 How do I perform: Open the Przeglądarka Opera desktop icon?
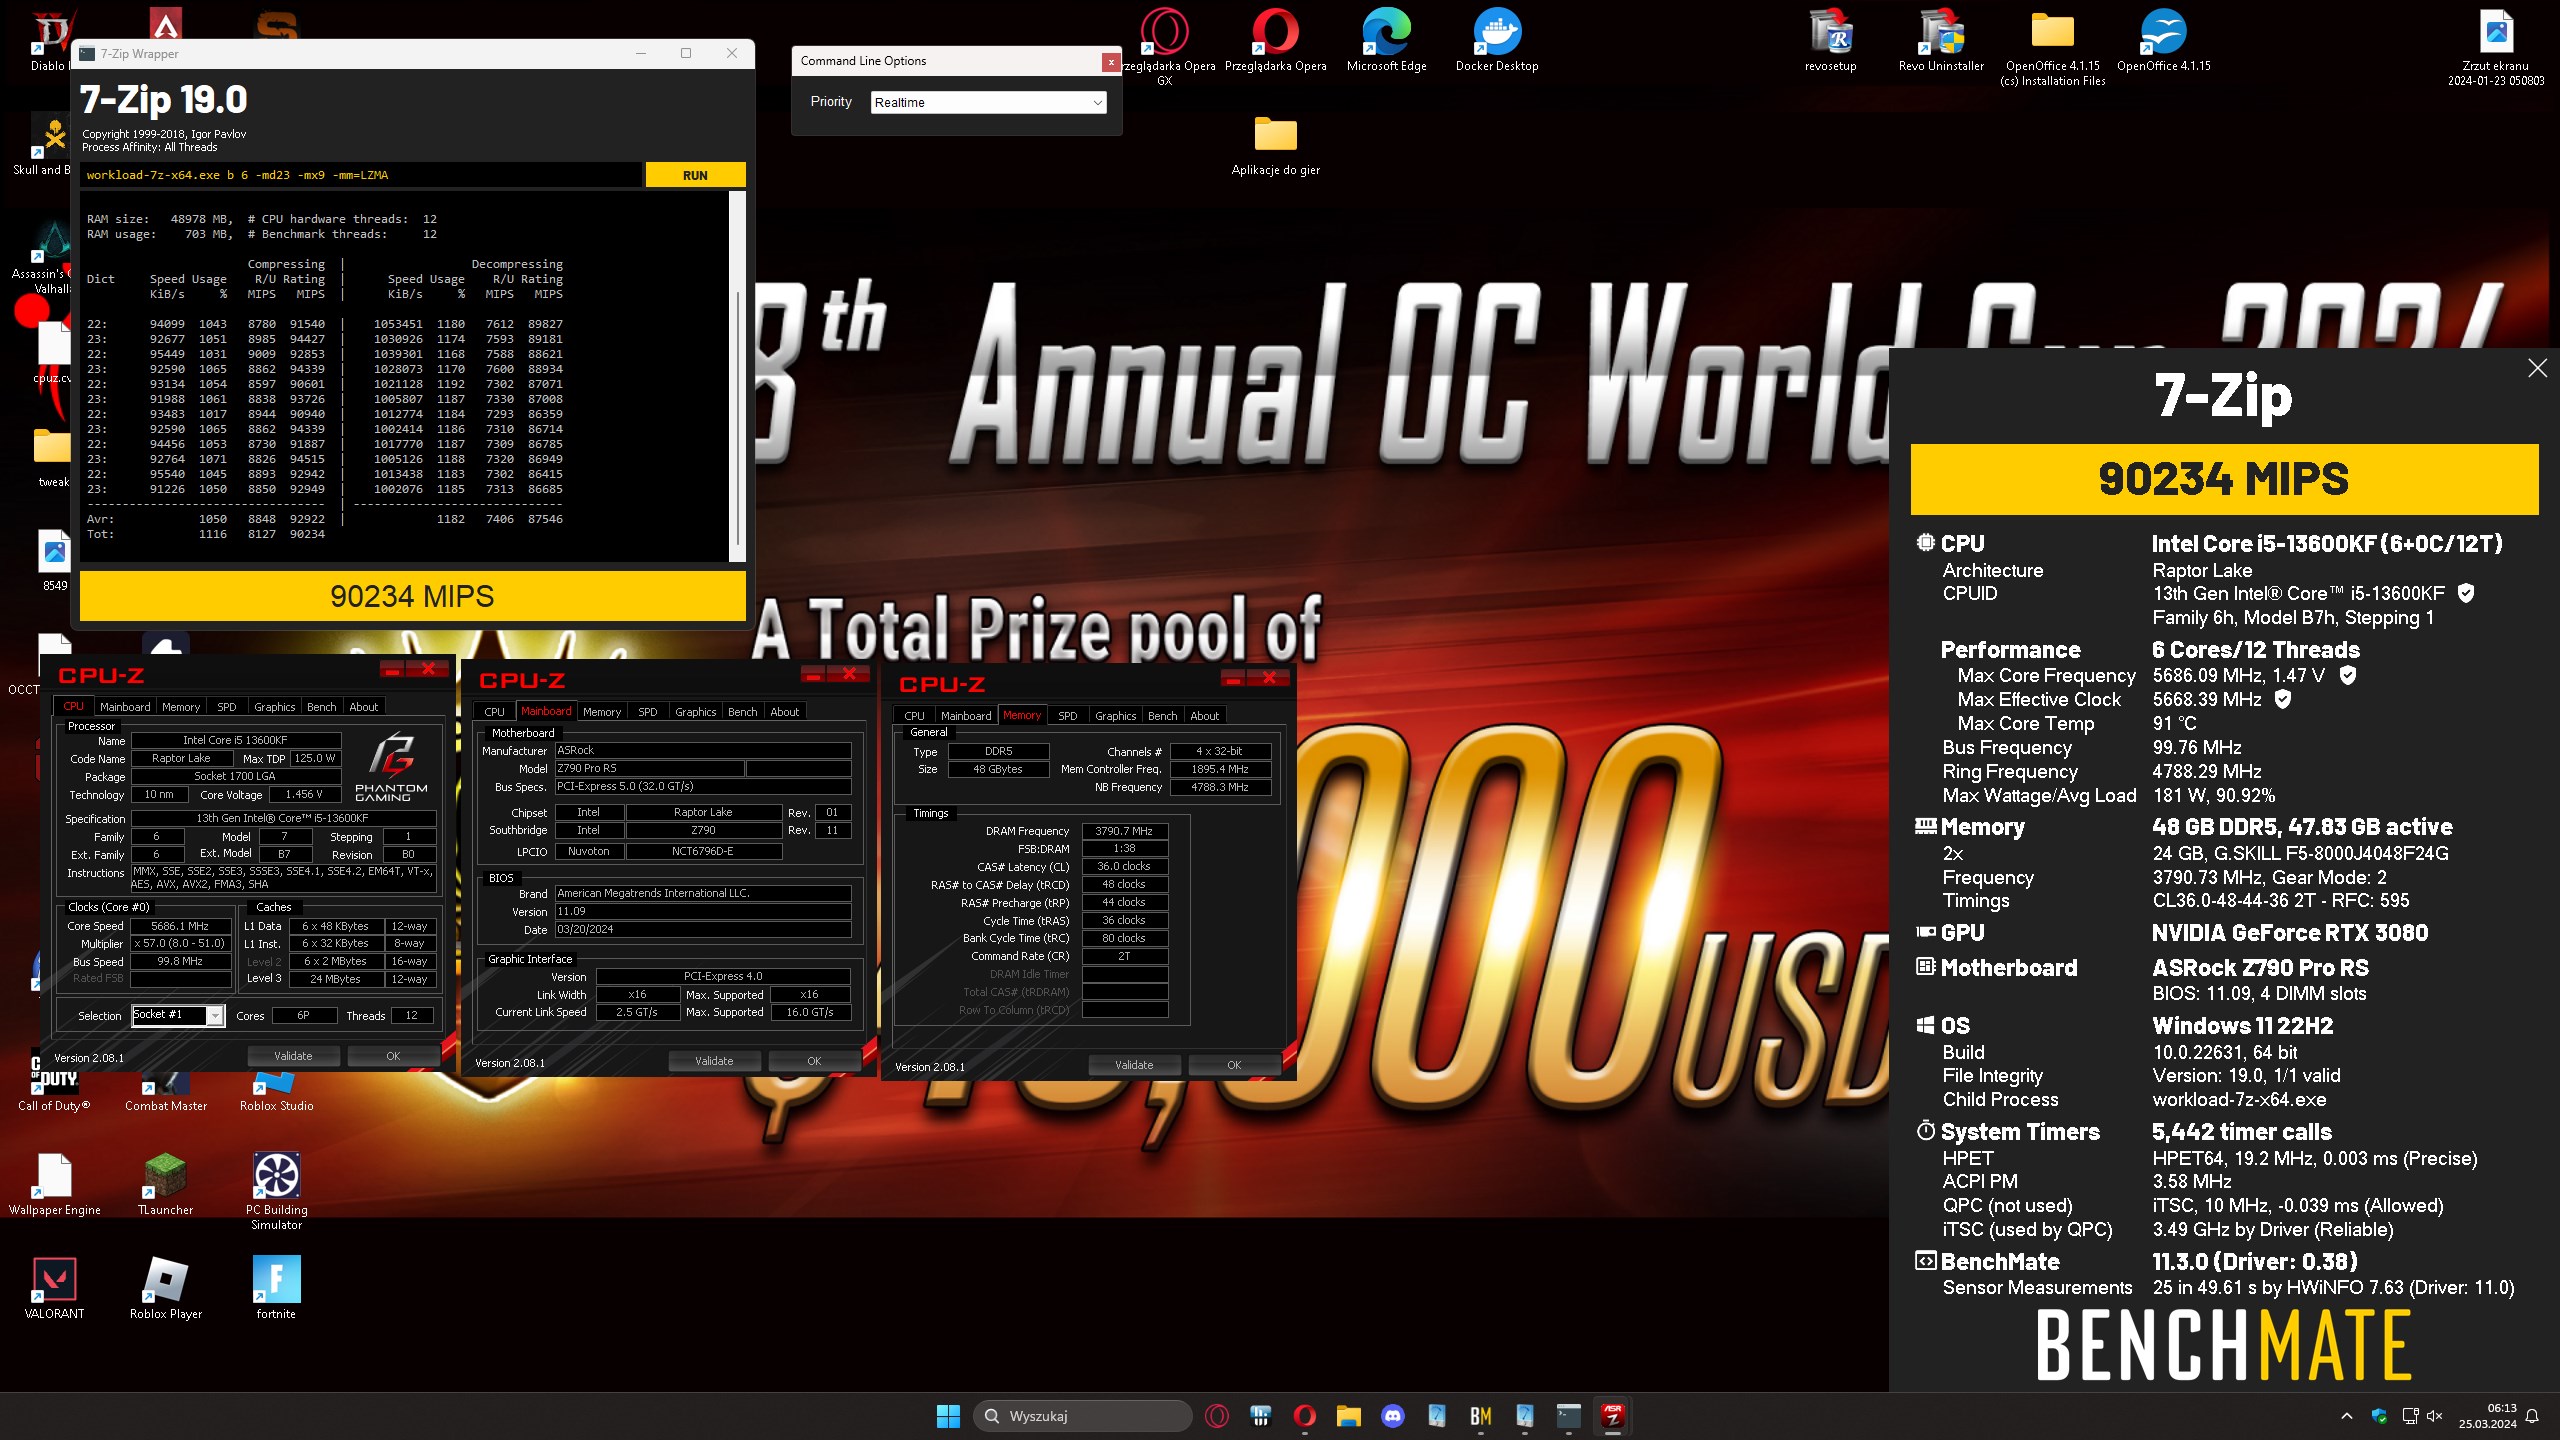coord(1276,40)
